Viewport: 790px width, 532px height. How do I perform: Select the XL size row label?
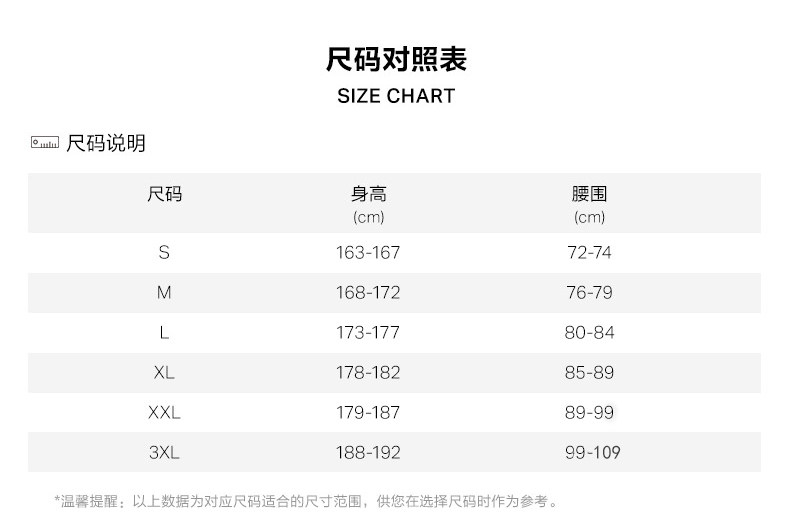(164, 373)
